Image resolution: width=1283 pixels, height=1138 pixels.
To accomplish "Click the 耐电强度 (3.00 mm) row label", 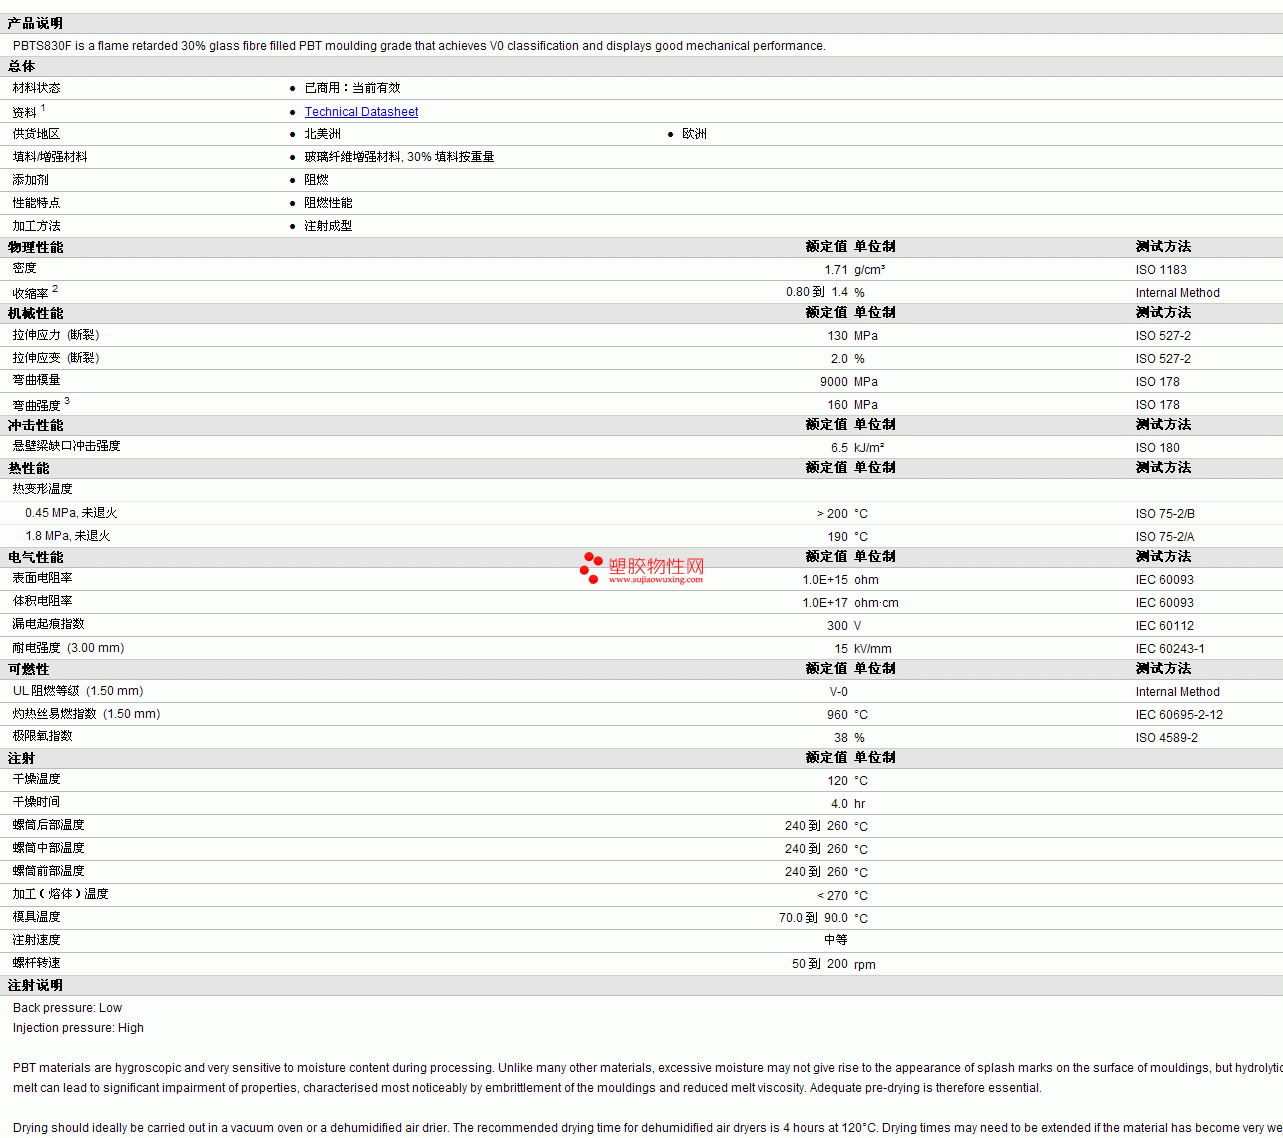I will (x=68, y=648).
